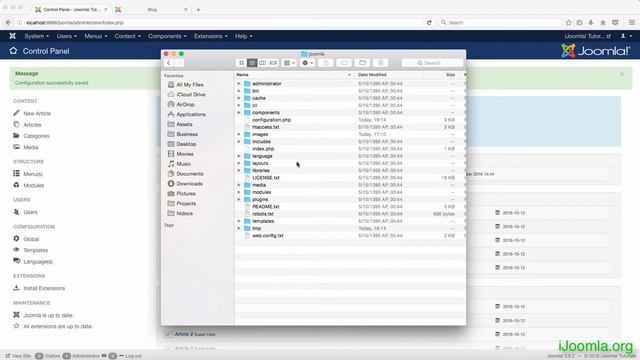
Task: Click View Site in status bar
Action: point(18,356)
